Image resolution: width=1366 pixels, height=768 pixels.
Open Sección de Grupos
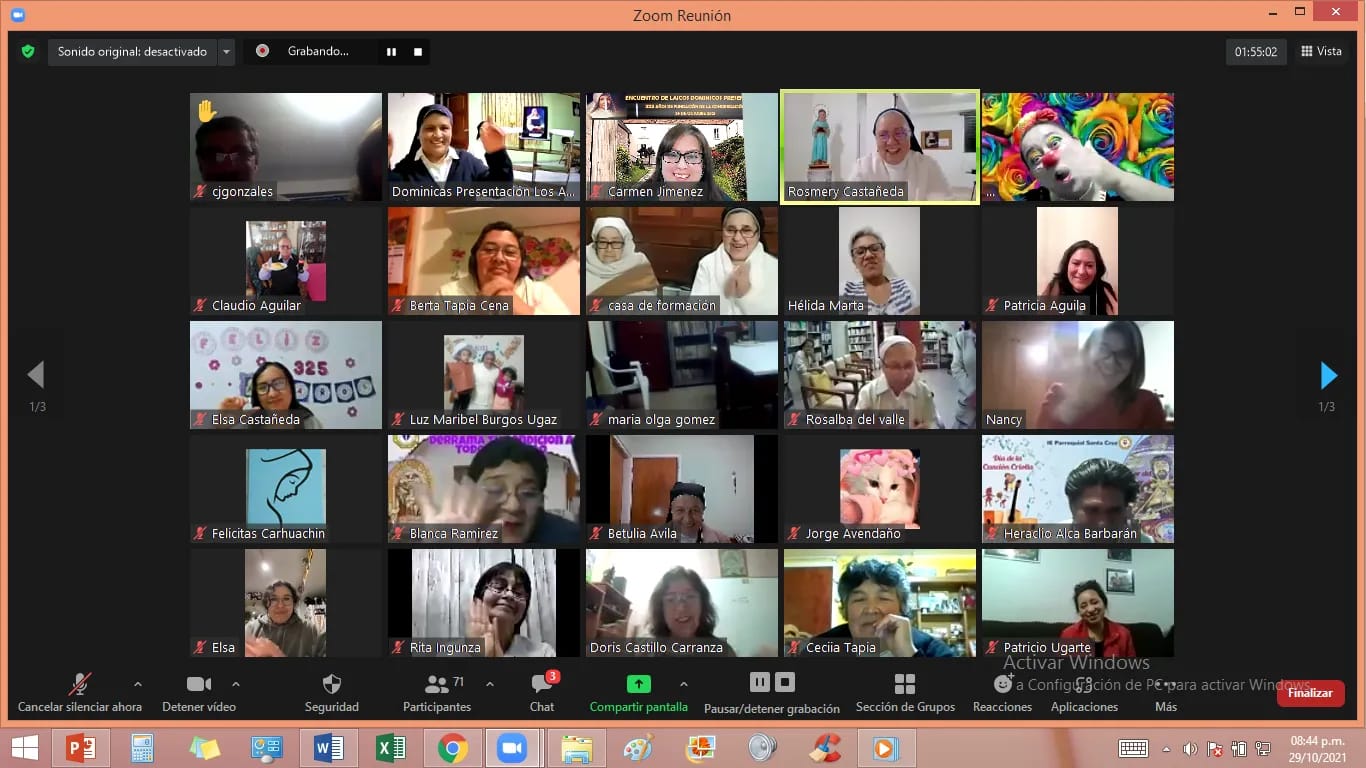click(904, 685)
